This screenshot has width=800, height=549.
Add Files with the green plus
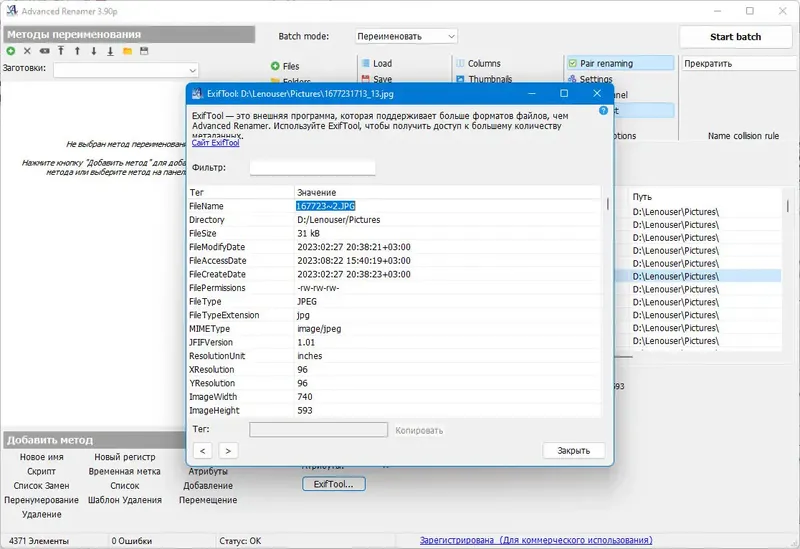pos(285,66)
